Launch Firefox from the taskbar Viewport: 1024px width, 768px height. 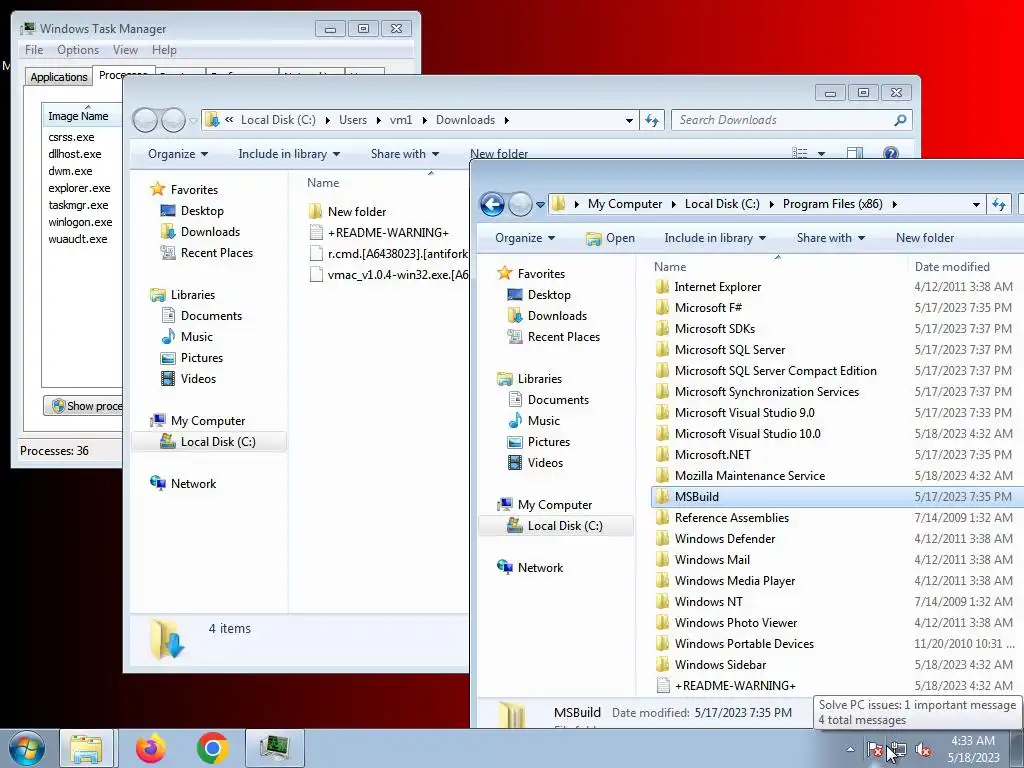coord(151,748)
